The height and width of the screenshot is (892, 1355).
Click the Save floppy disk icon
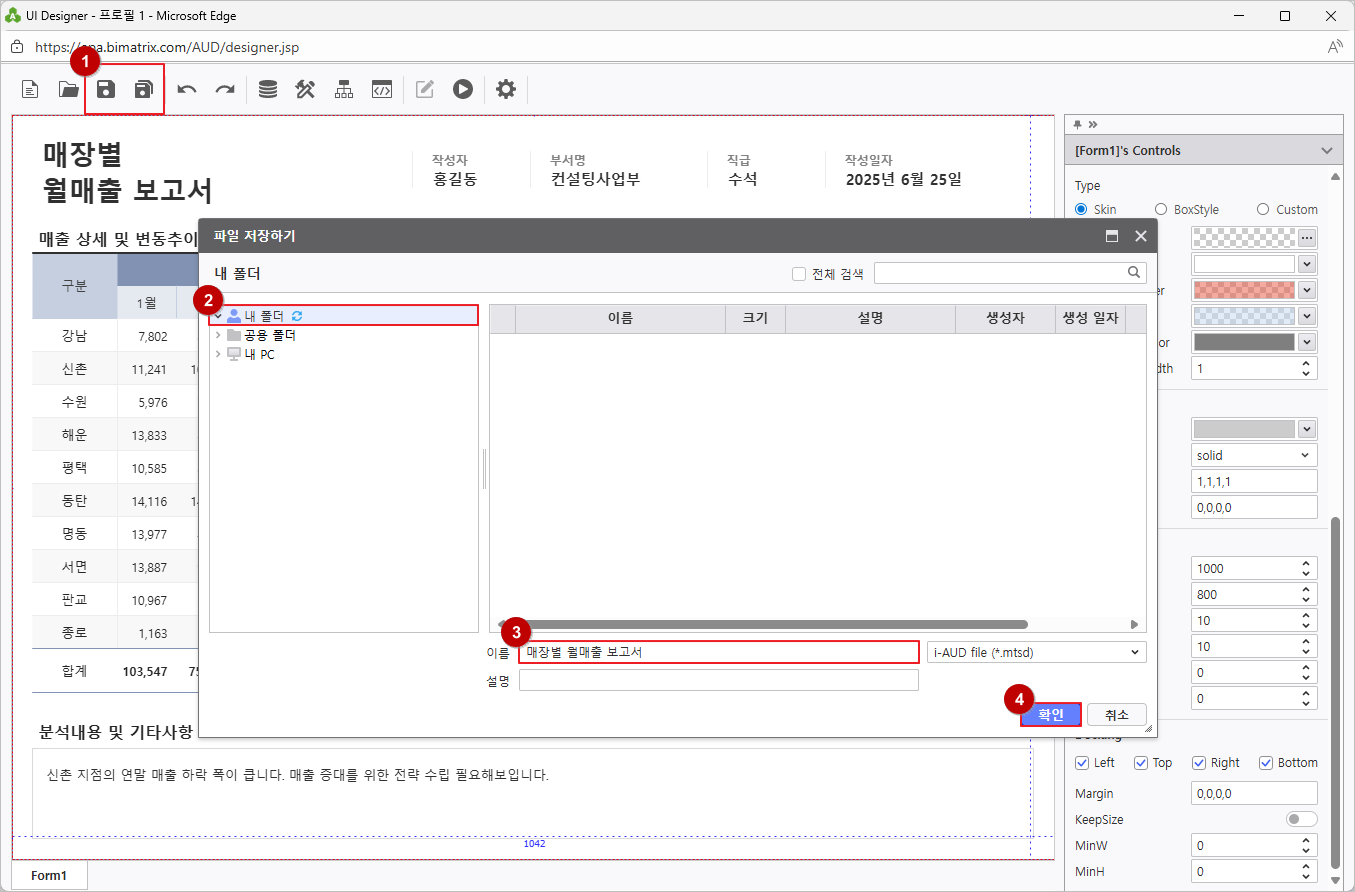pos(106,89)
